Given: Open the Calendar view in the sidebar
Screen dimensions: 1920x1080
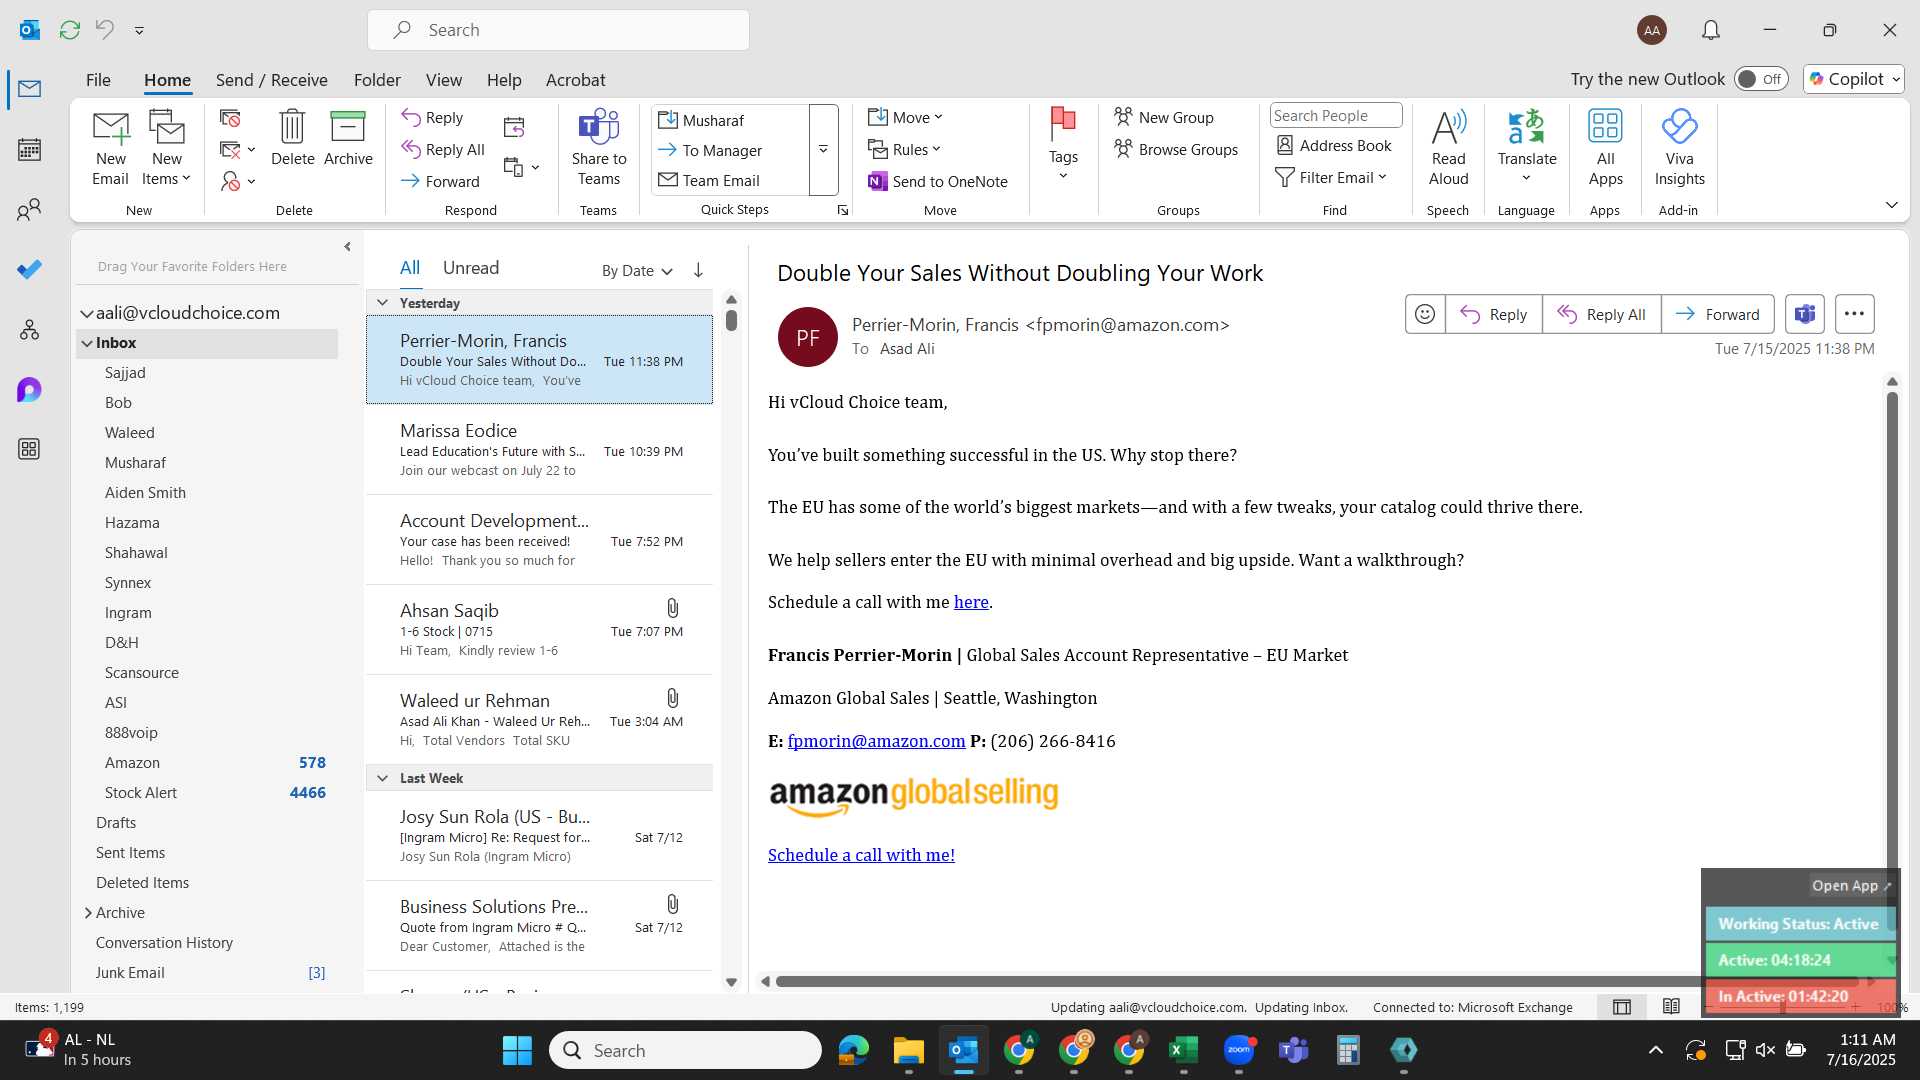Looking at the screenshot, I should (x=29, y=150).
